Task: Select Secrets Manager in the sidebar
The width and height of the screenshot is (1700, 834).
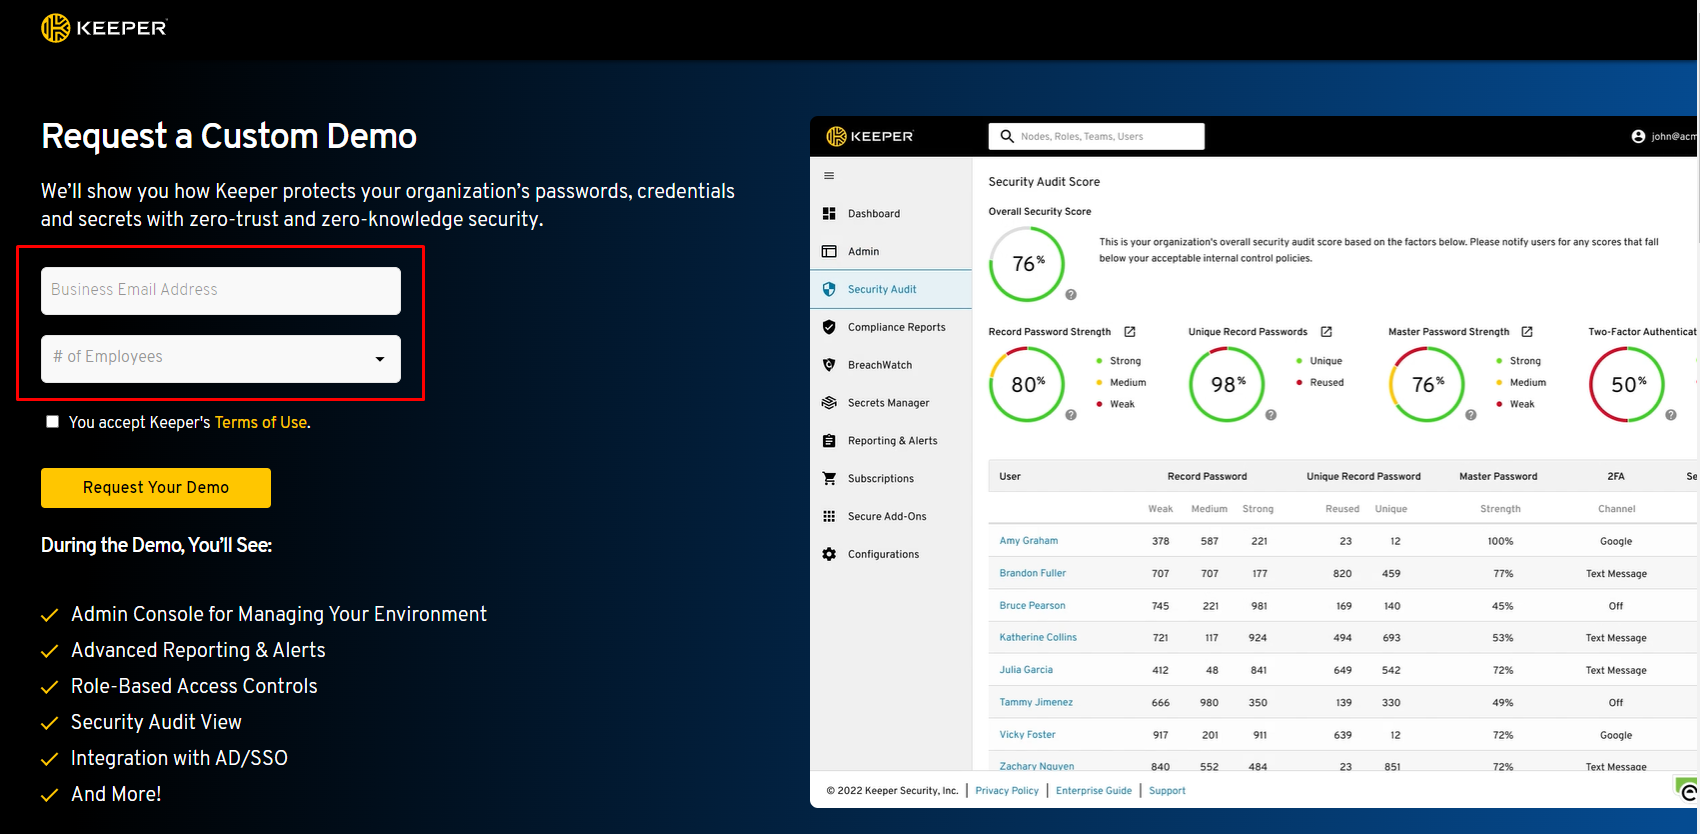Action: 891,403
